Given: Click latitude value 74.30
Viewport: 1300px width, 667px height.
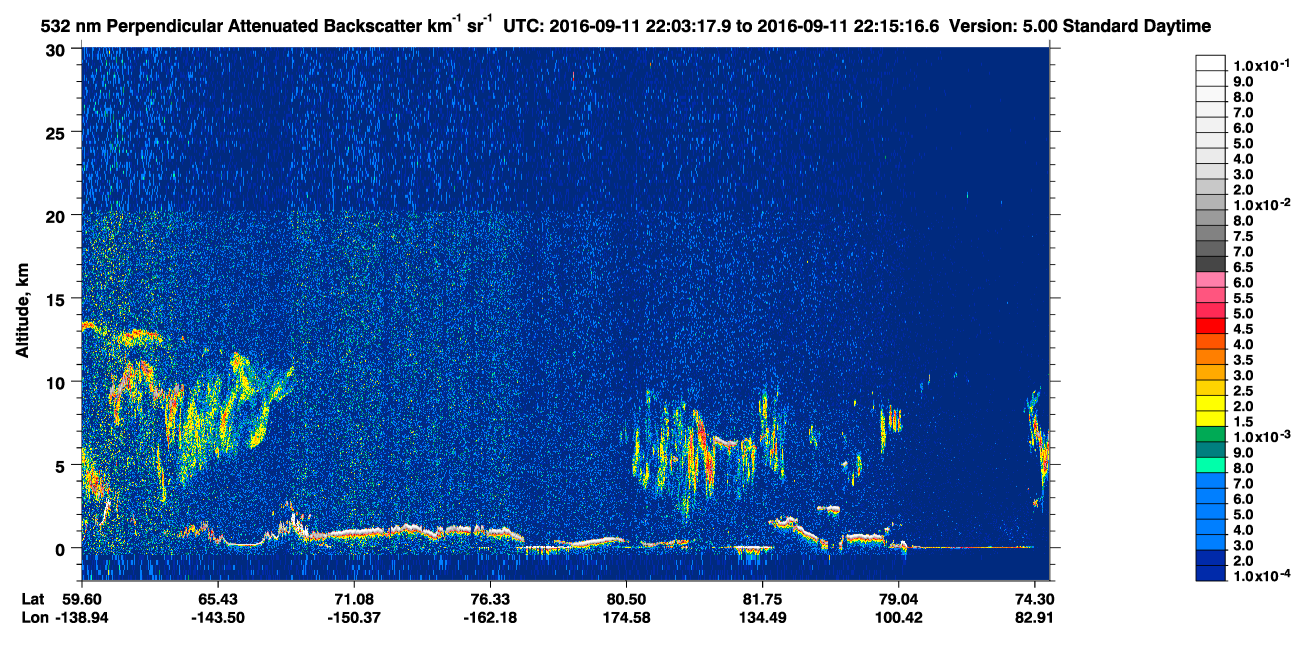Looking at the screenshot, I should pyautogui.click(x=1034, y=599).
